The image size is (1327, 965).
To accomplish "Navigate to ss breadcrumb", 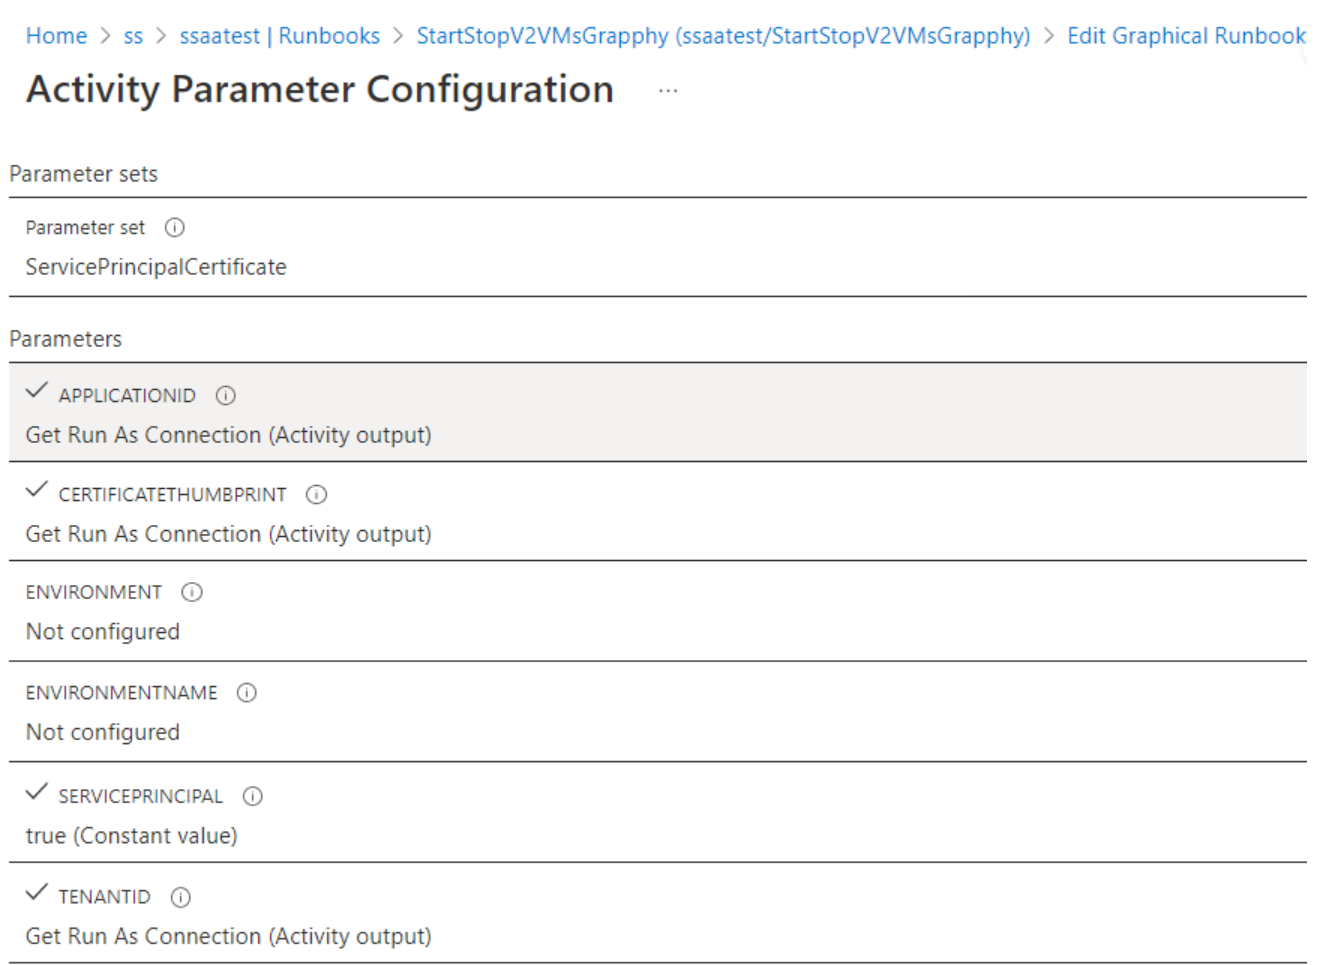I will [x=133, y=36].
